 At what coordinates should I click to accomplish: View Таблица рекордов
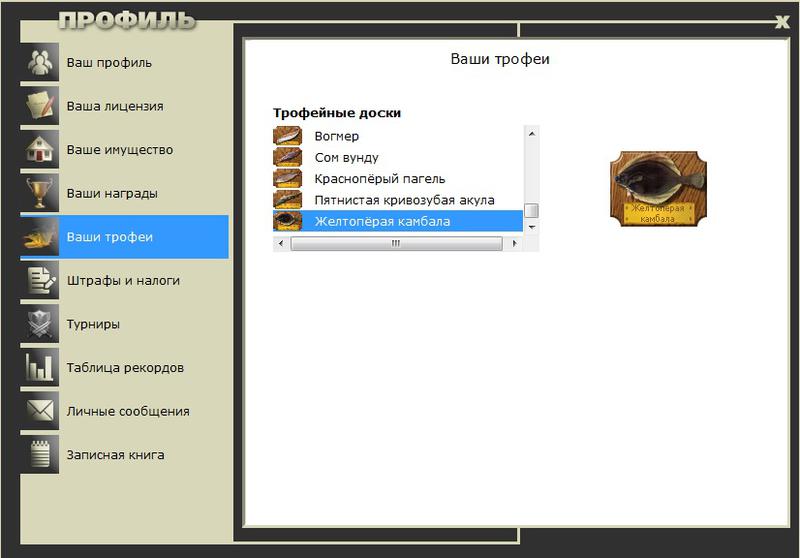click(124, 367)
